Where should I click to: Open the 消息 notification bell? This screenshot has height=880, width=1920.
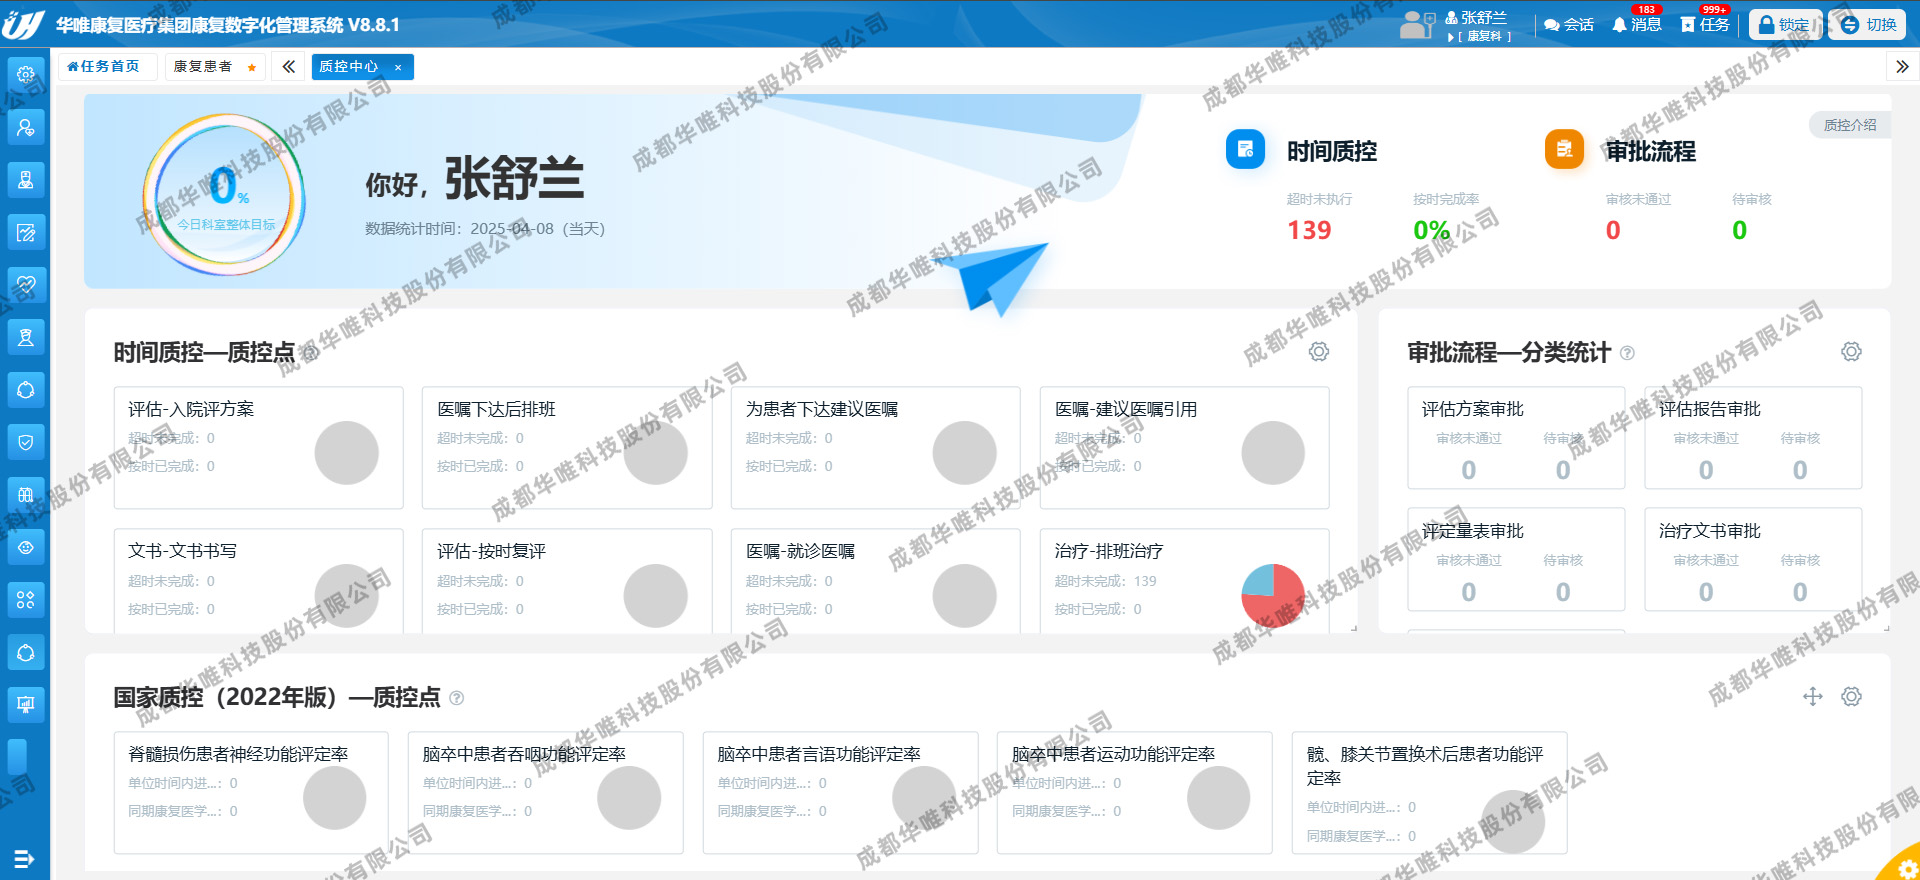1636,25
